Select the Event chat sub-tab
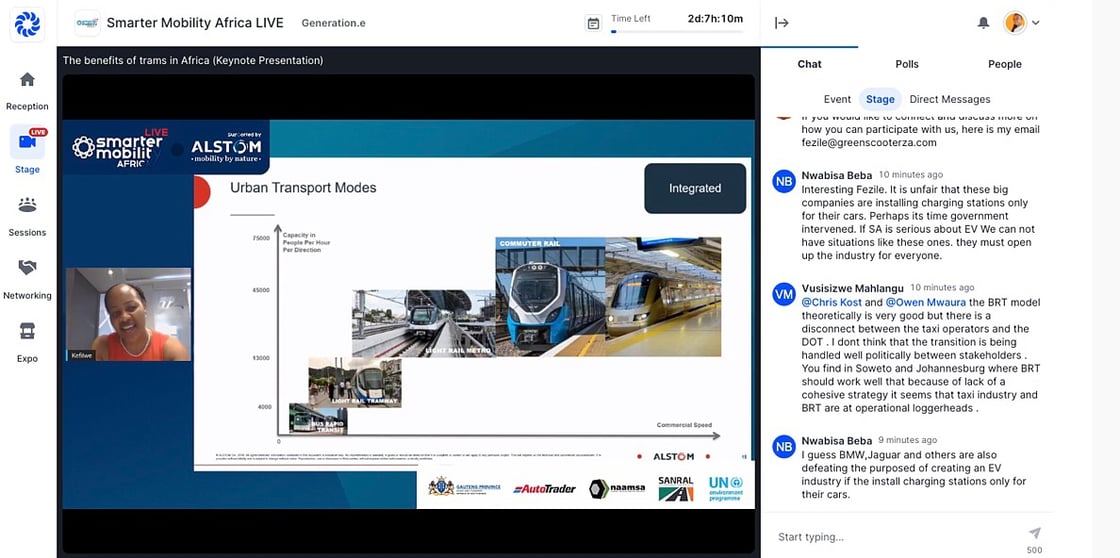The height and width of the screenshot is (558, 1120). (837, 99)
